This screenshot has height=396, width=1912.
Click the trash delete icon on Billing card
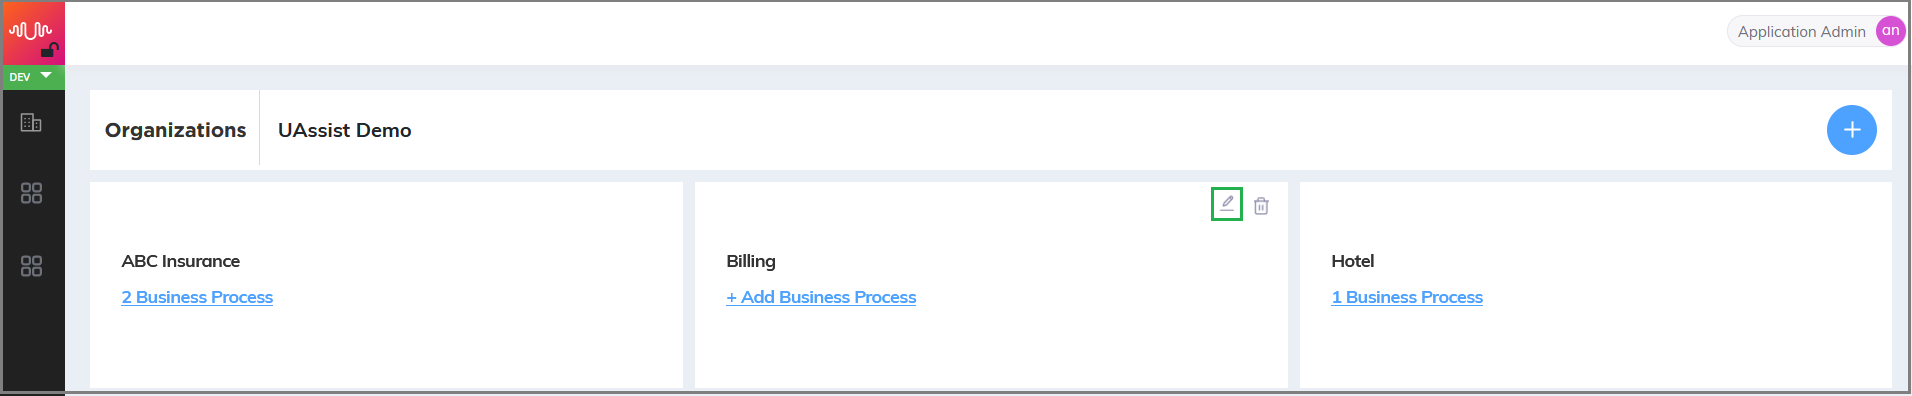point(1261,205)
